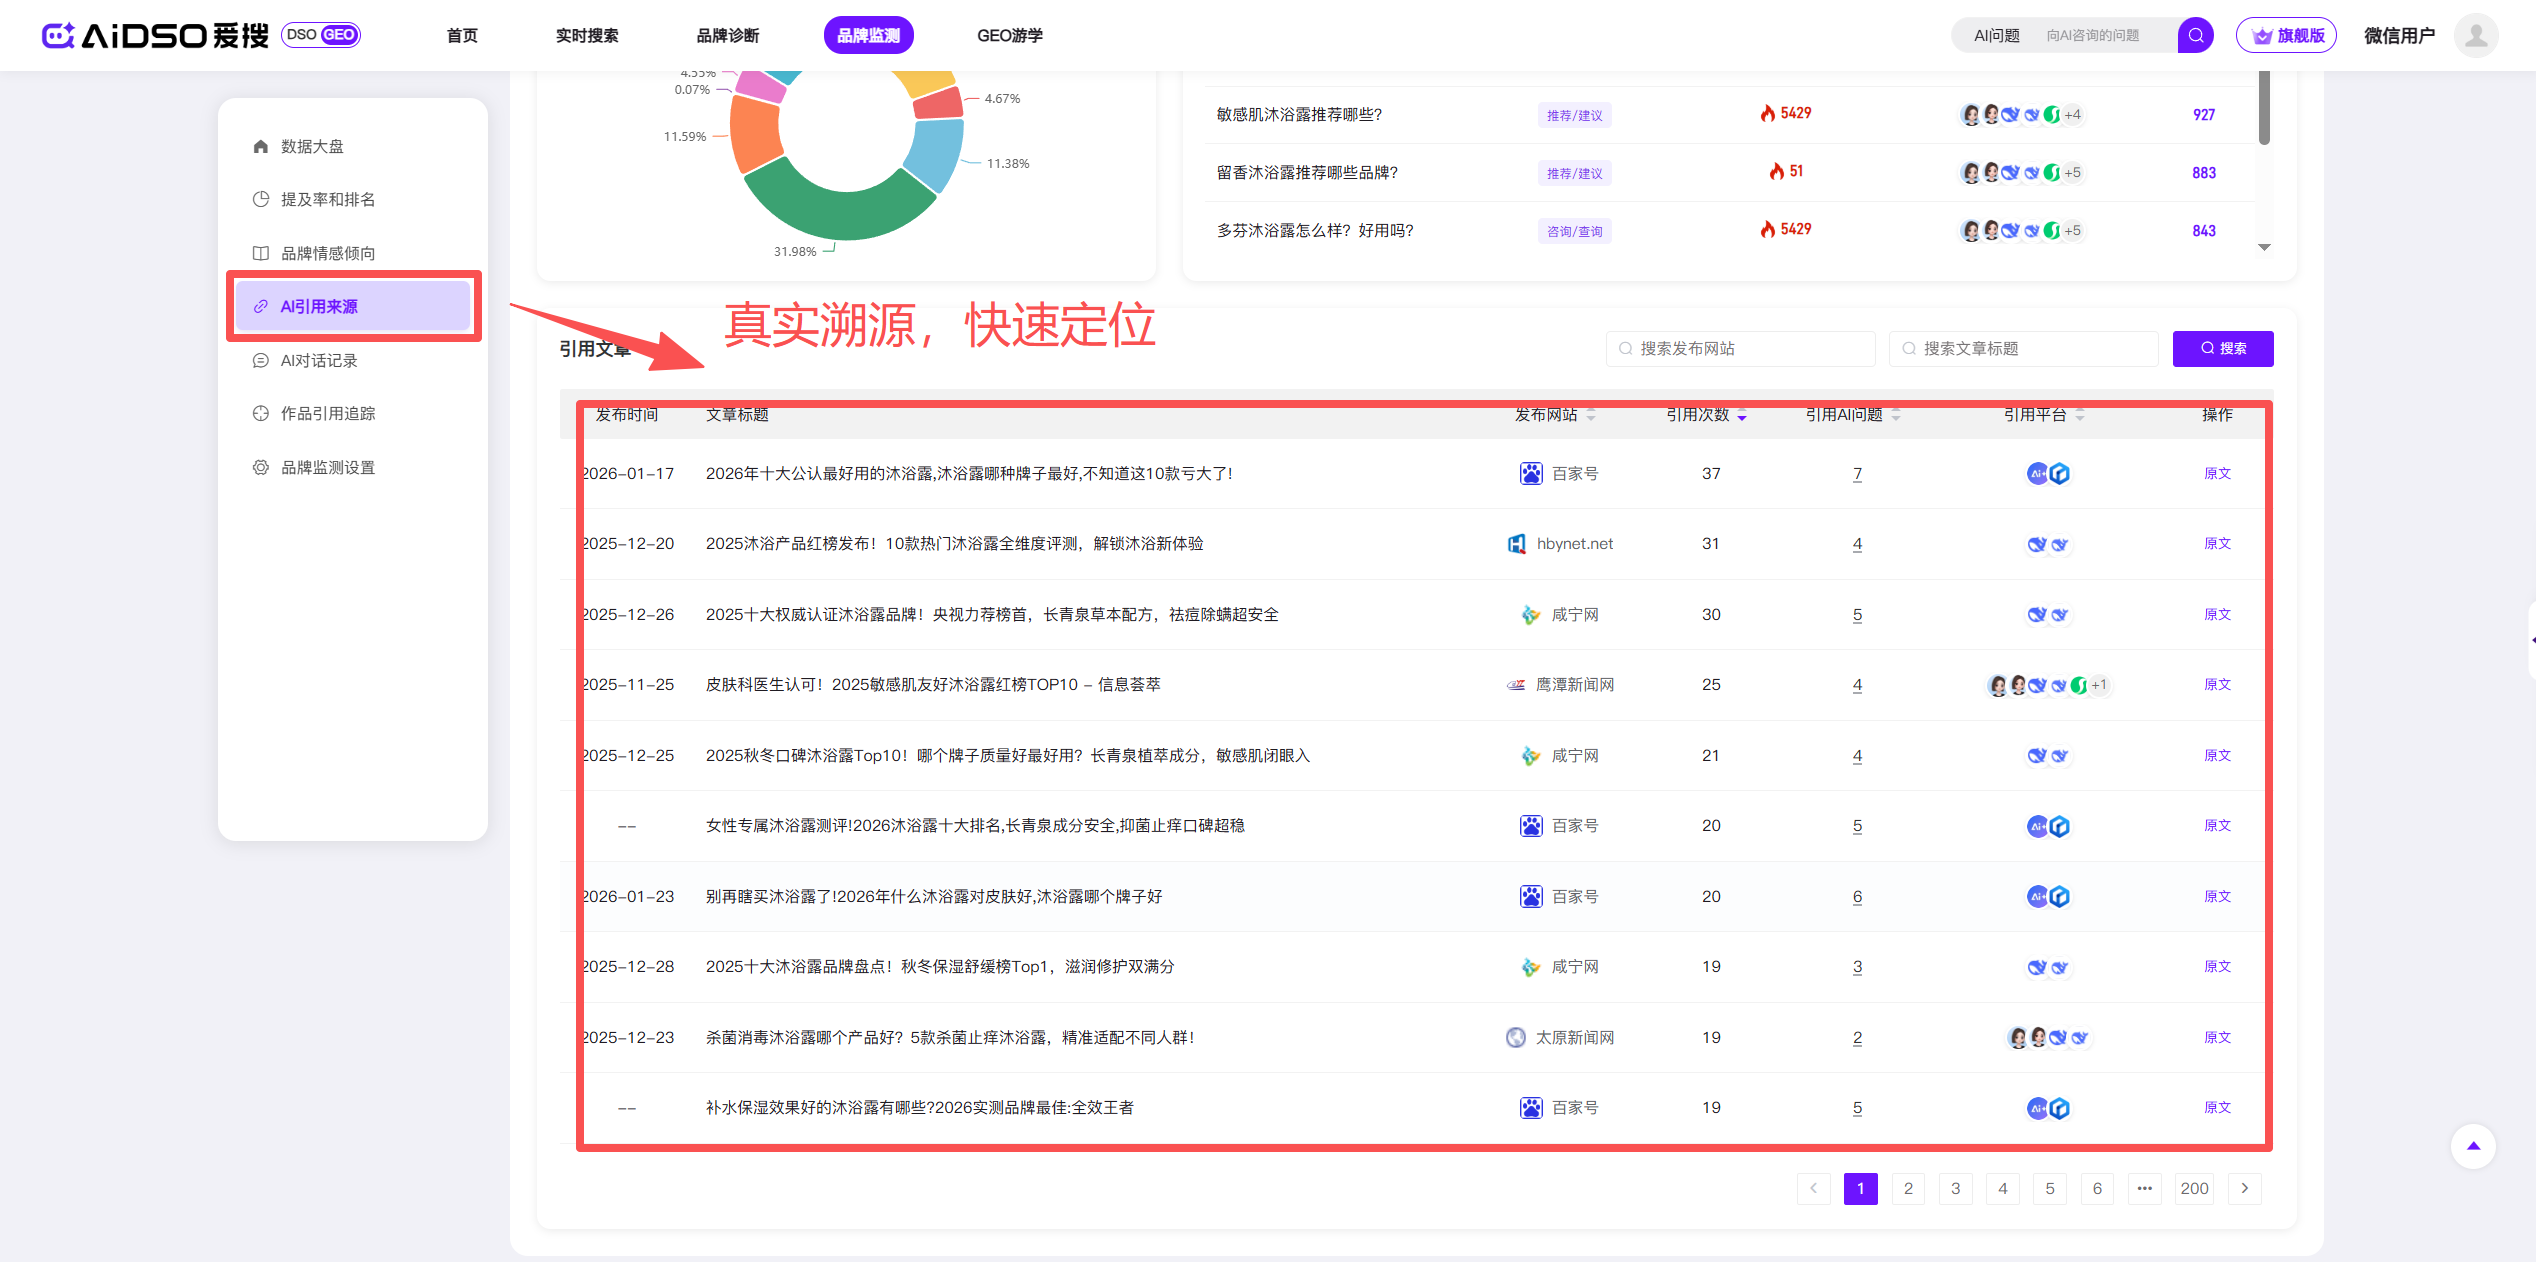The height and width of the screenshot is (1262, 2536).
Task: Go to pagination page 2
Action: [1908, 1188]
